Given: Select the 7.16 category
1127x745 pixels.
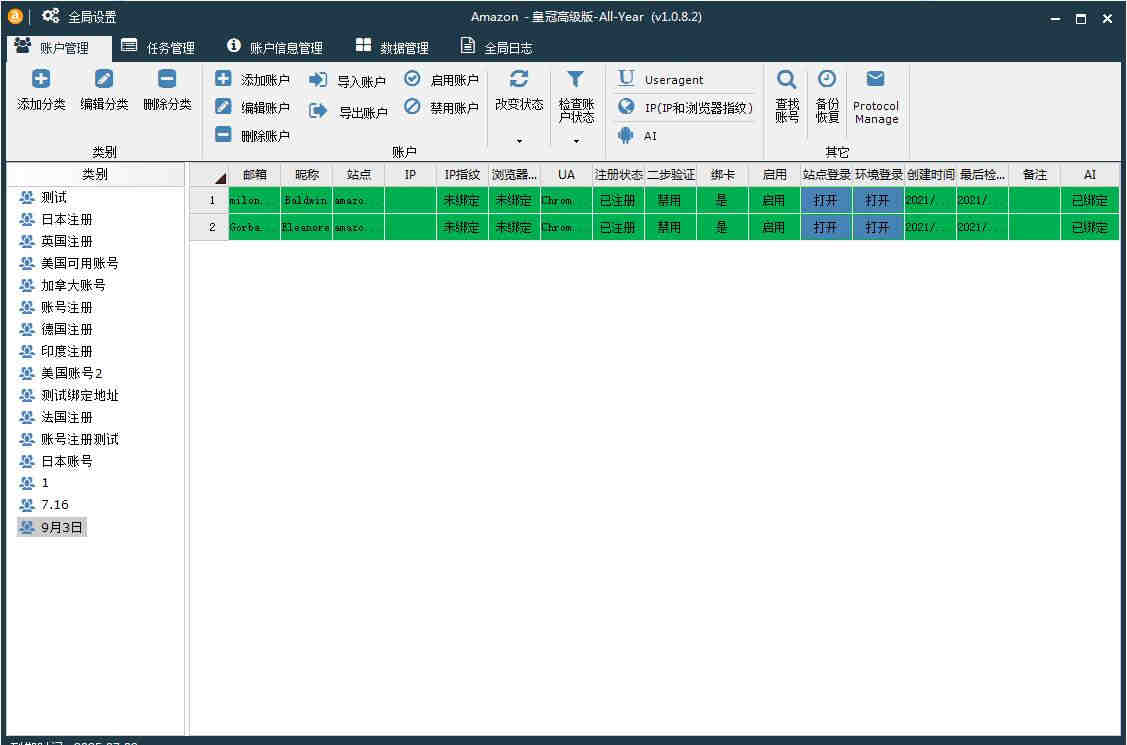Looking at the screenshot, I should [55, 505].
